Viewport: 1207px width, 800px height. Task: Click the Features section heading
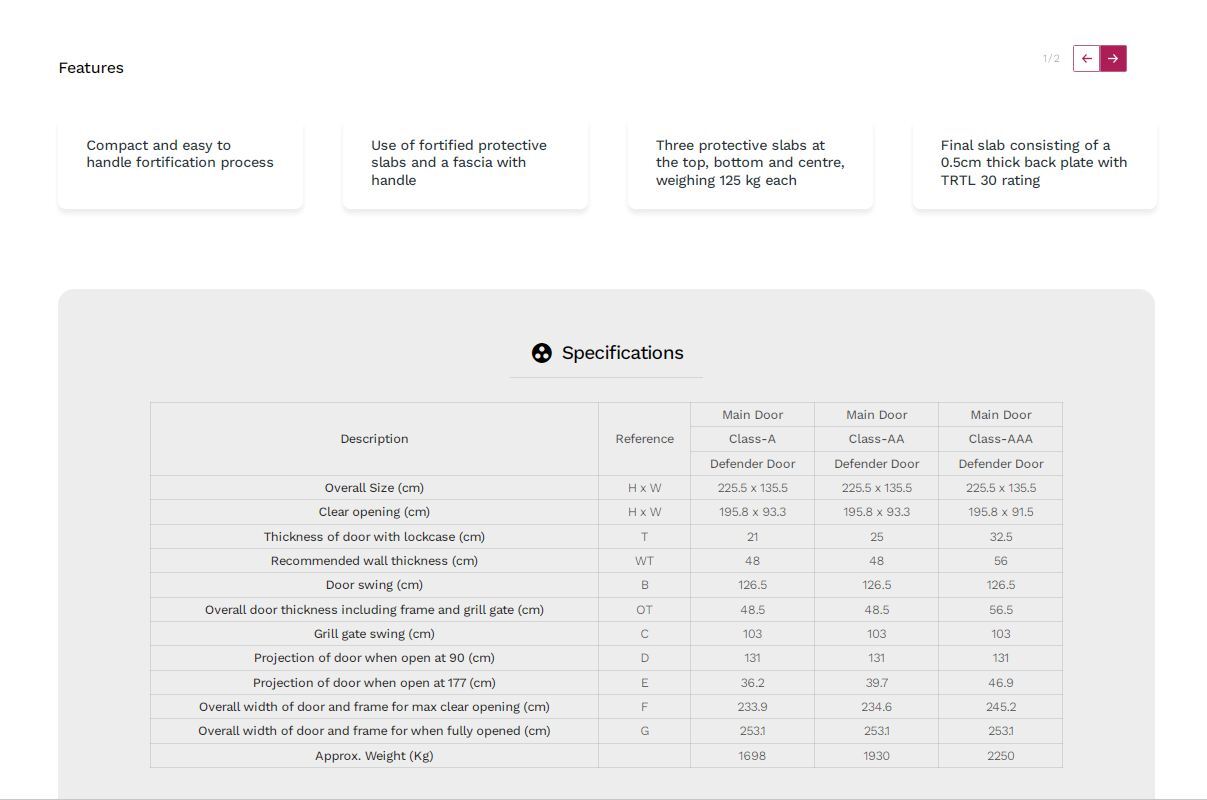[x=91, y=68]
